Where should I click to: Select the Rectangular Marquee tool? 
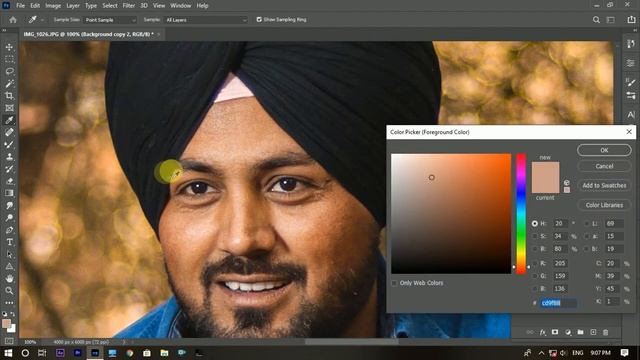coord(9,59)
